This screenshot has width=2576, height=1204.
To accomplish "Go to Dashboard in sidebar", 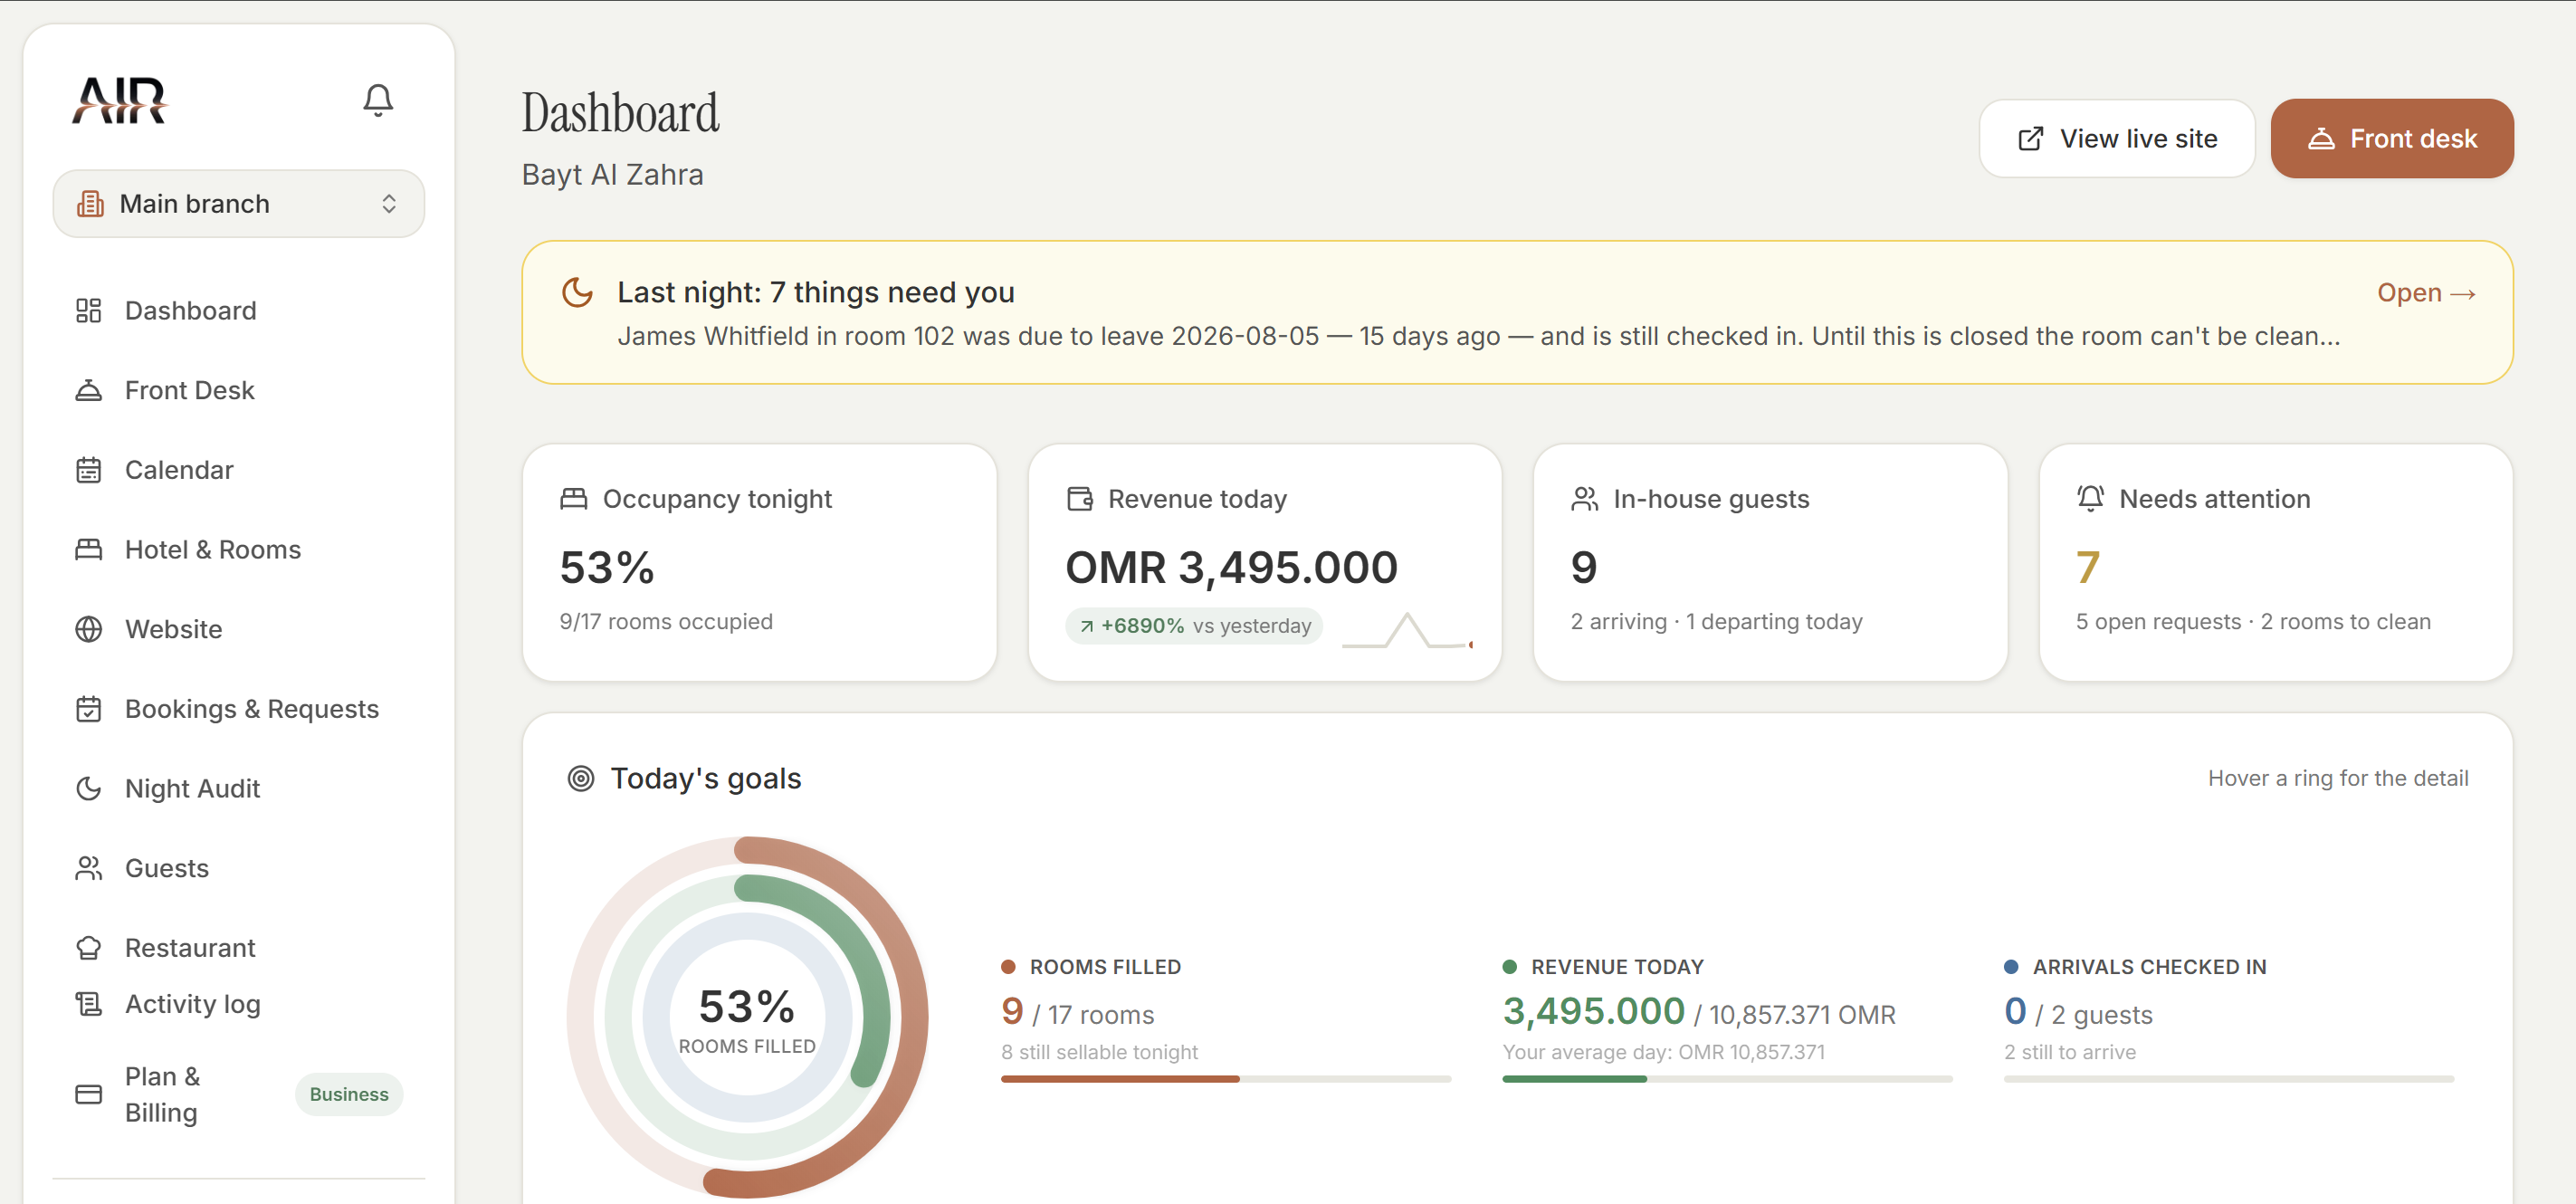I will point(239,311).
